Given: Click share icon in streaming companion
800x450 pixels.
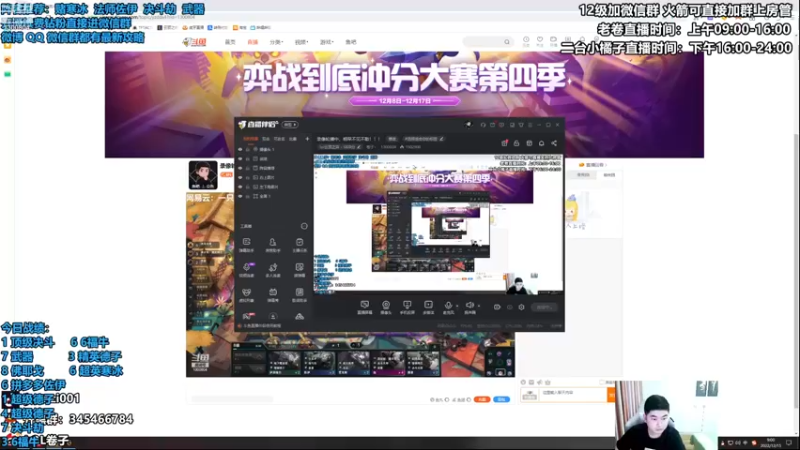Looking at the screenshot, I should 554,143.
